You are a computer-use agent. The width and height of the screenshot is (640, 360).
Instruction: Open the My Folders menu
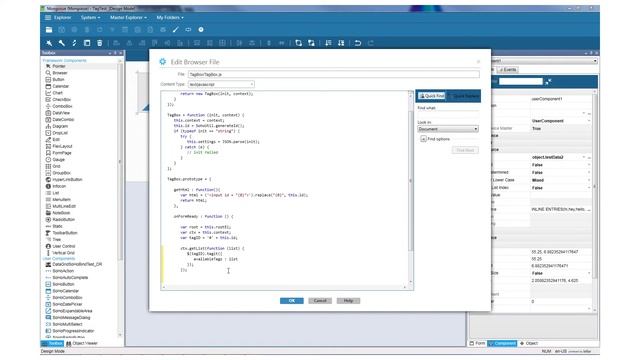pyautogui.click(x=170, y=18)
